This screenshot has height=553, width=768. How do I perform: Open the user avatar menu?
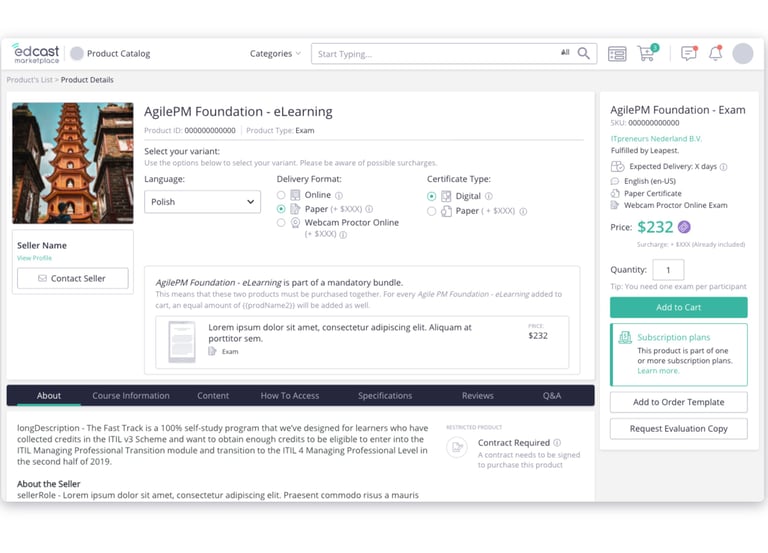[743, 53]
